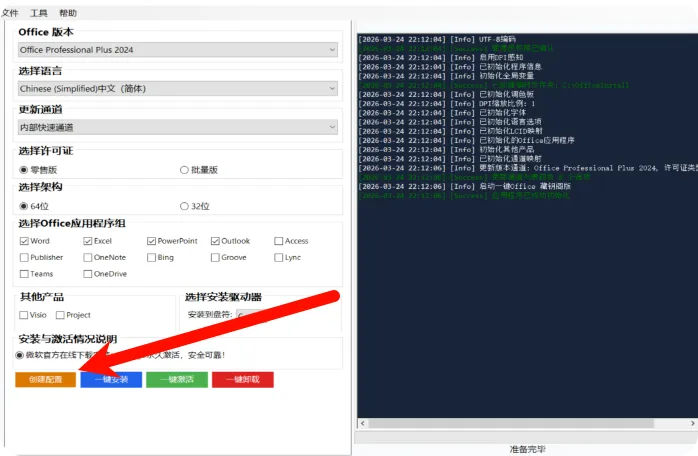Click the blue 一键安装 button

tap(111, 379)
